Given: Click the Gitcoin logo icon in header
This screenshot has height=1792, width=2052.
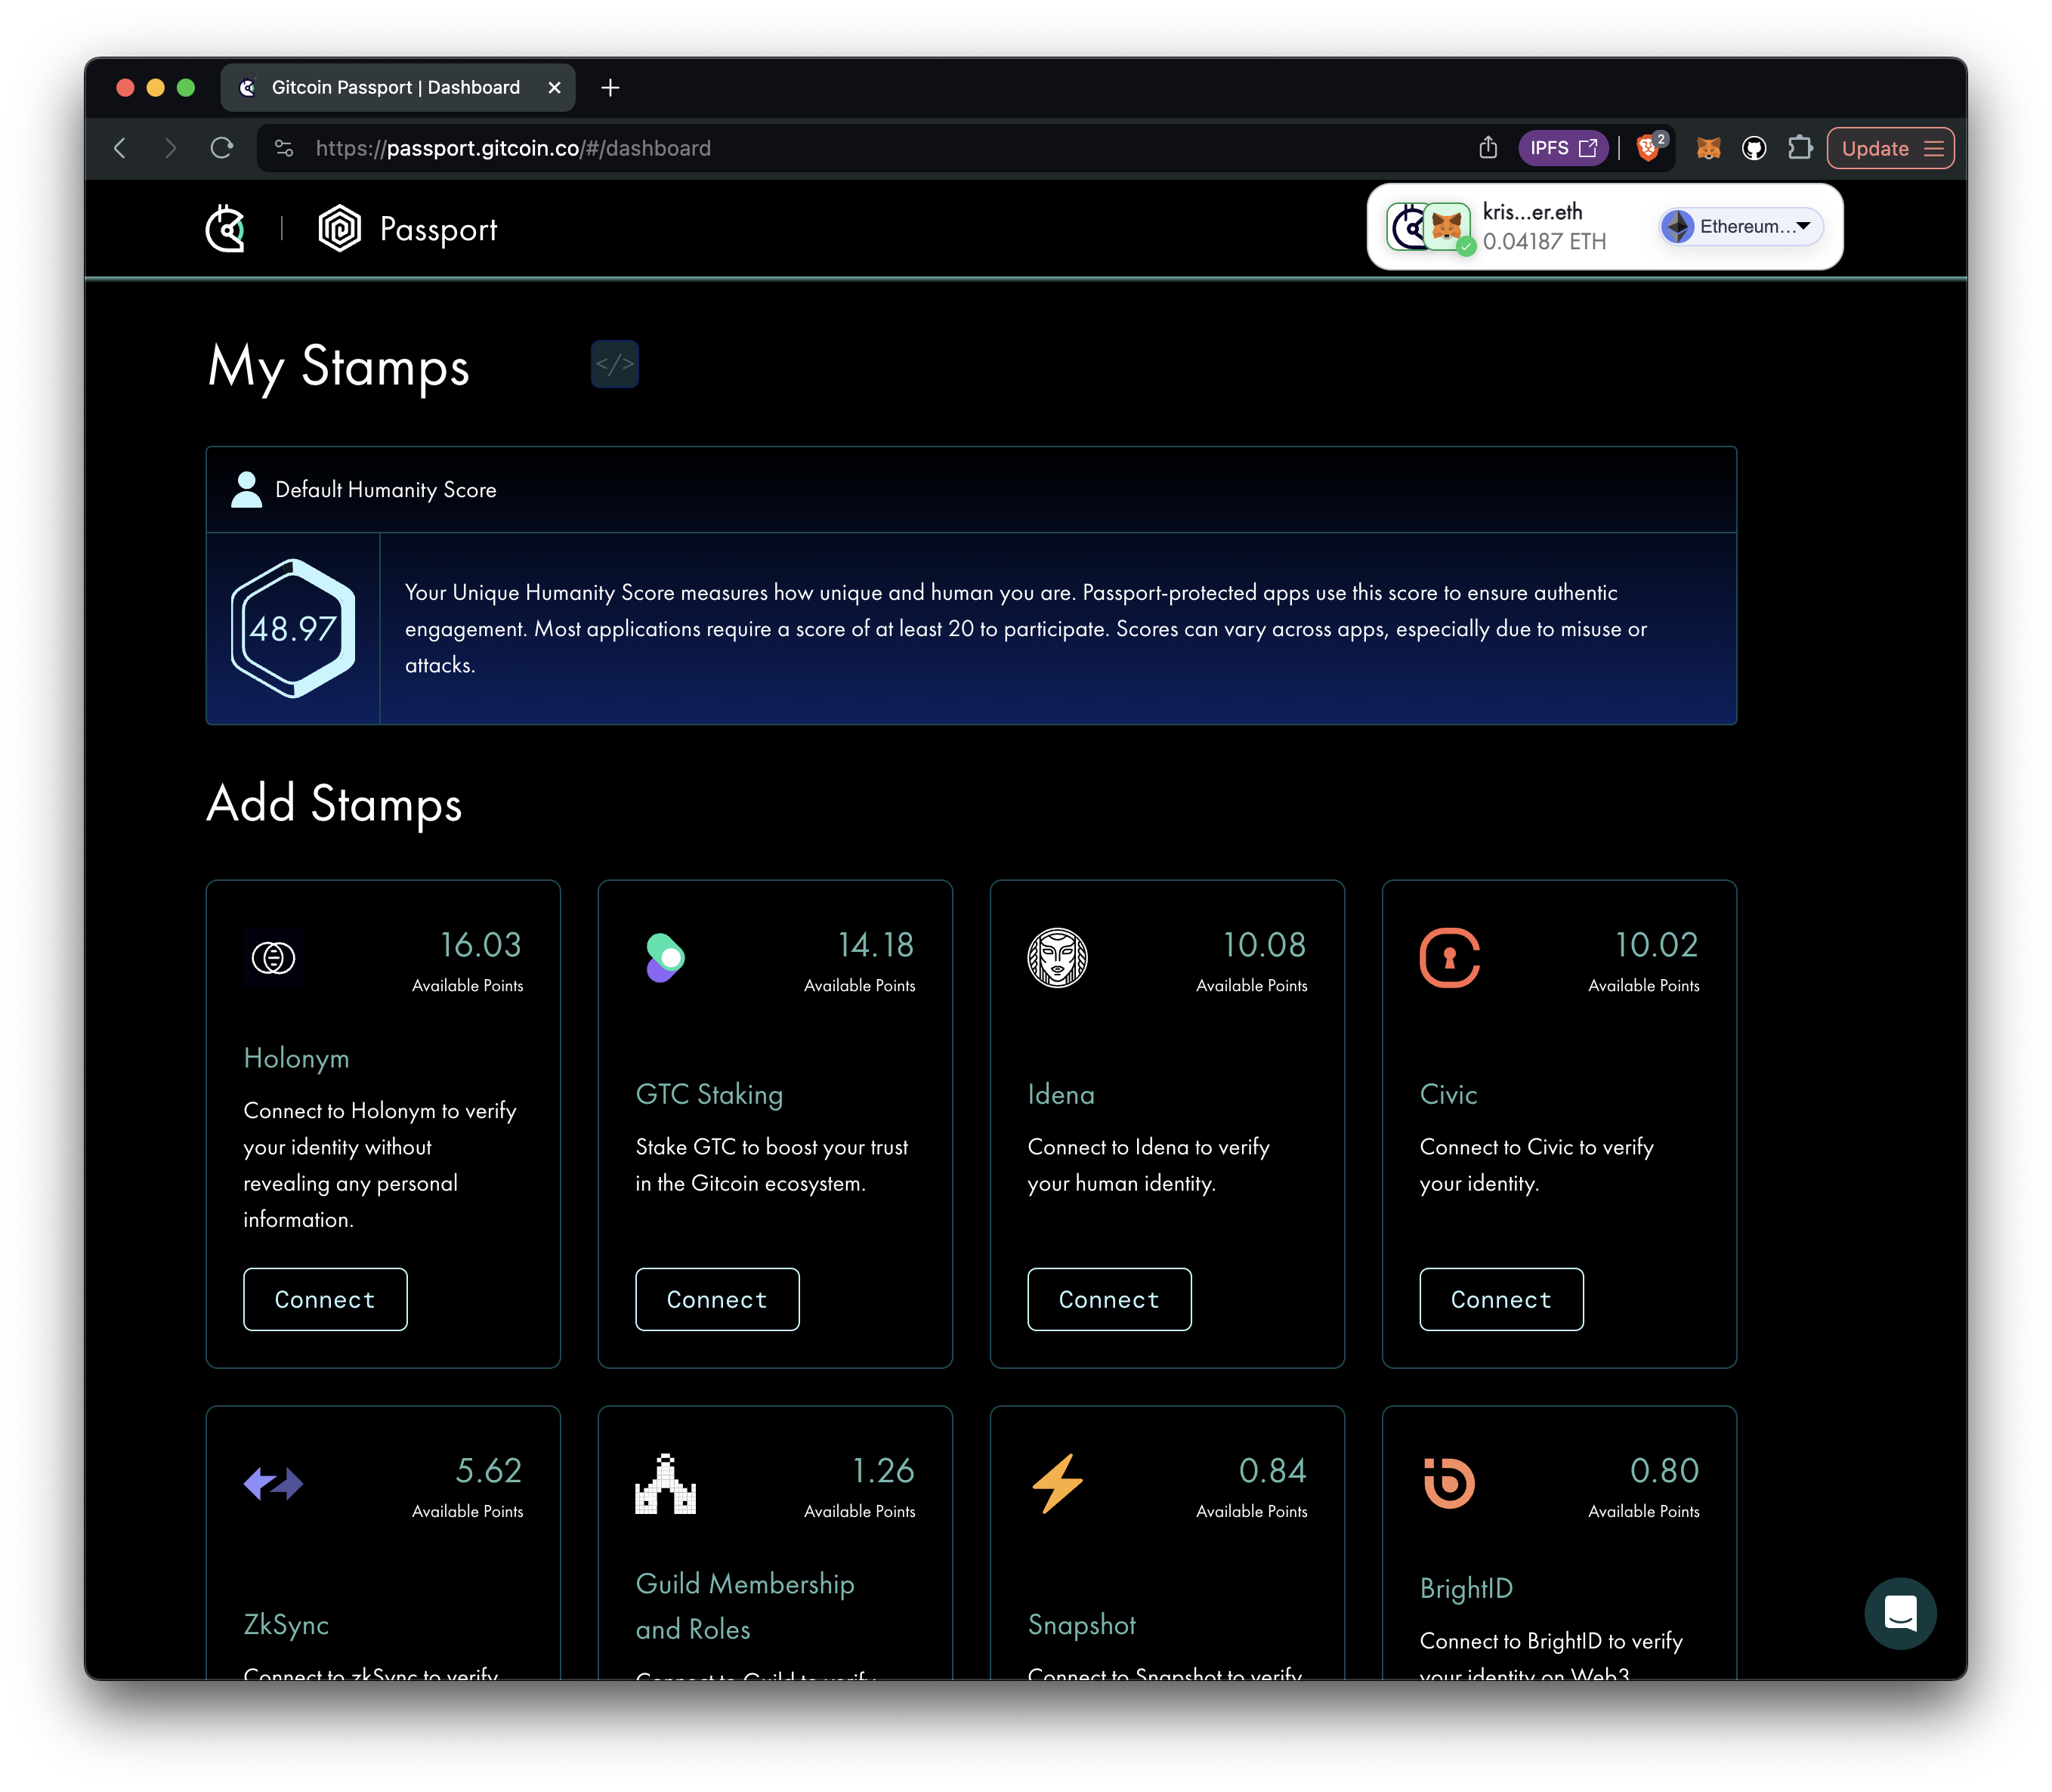Looking at the screenshot, I should [x=226, y=229].
